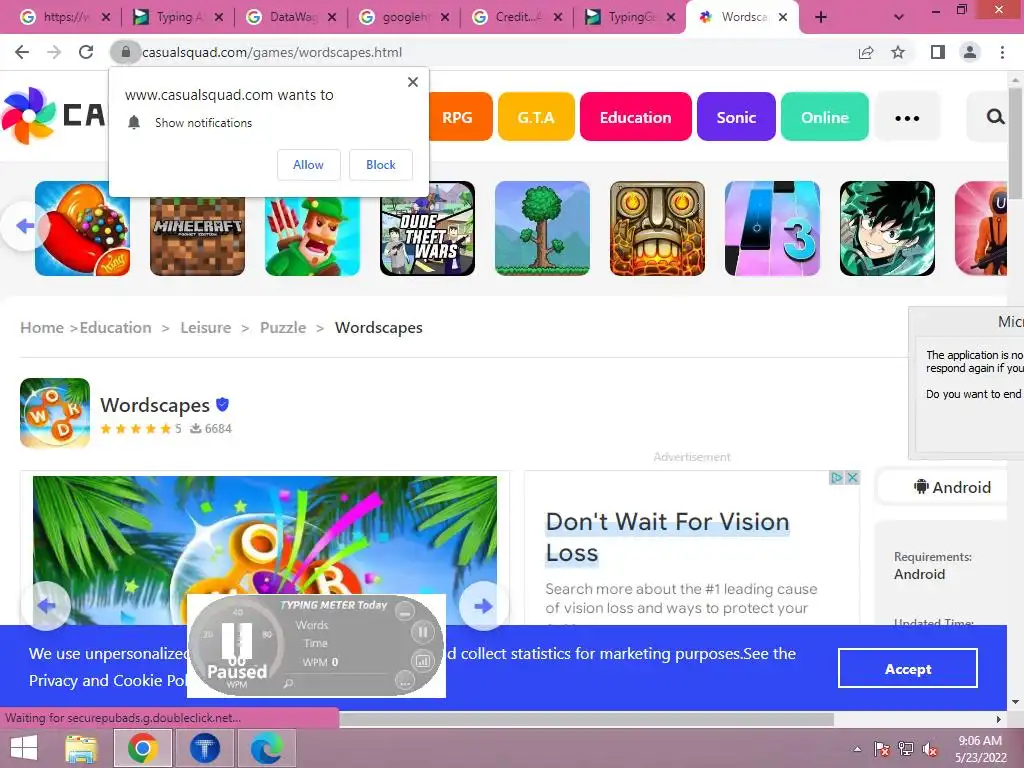Click Typing Meter search magnifier icon
This screenshot has height=768, width=1024.
click(289, 683)
